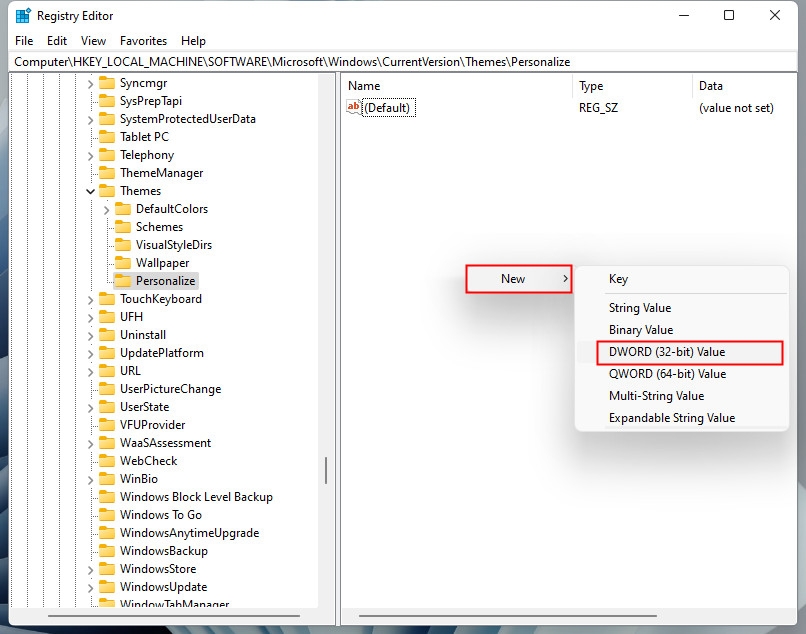806x634 pixels.
Task: Click the Wallpaper folder icon
Action: [123, 263]
